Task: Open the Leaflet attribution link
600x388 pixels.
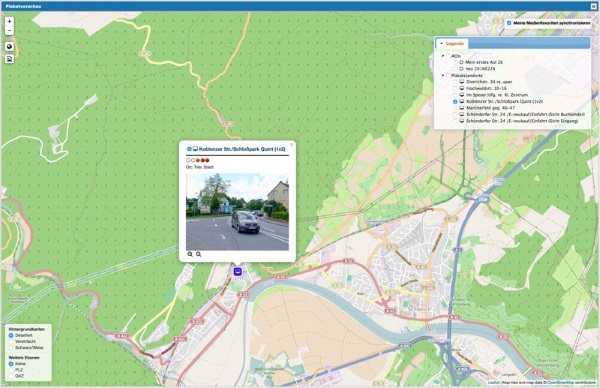Action: (494, 383)
